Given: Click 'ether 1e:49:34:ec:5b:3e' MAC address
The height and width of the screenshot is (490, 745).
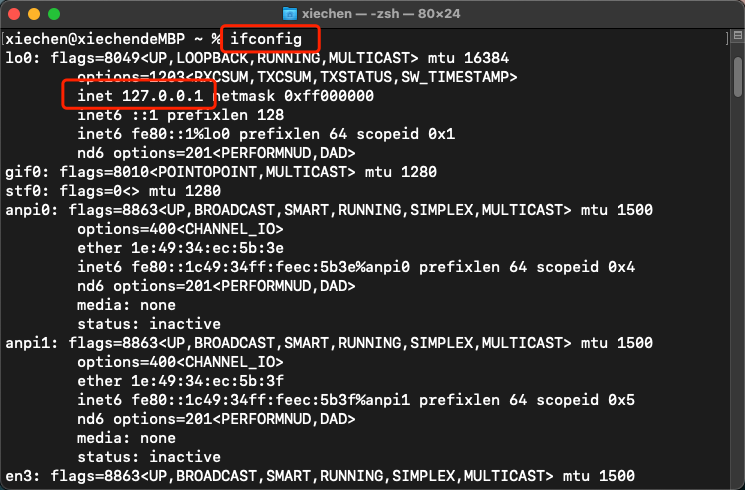Looking at the screenshot, I should (181, 248).
